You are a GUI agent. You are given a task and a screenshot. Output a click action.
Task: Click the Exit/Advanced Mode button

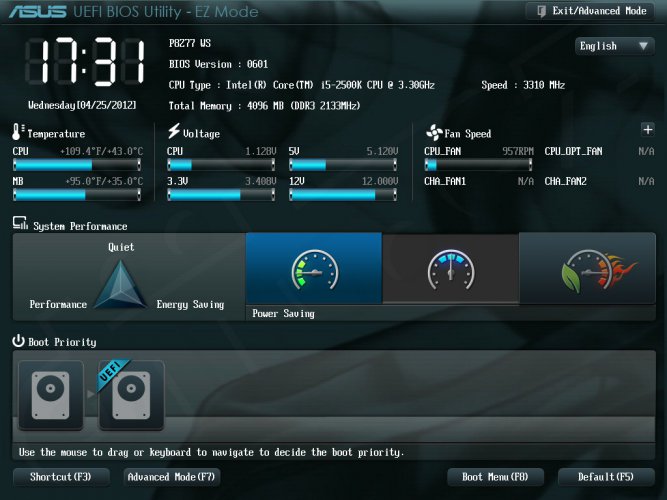point(591,11)
